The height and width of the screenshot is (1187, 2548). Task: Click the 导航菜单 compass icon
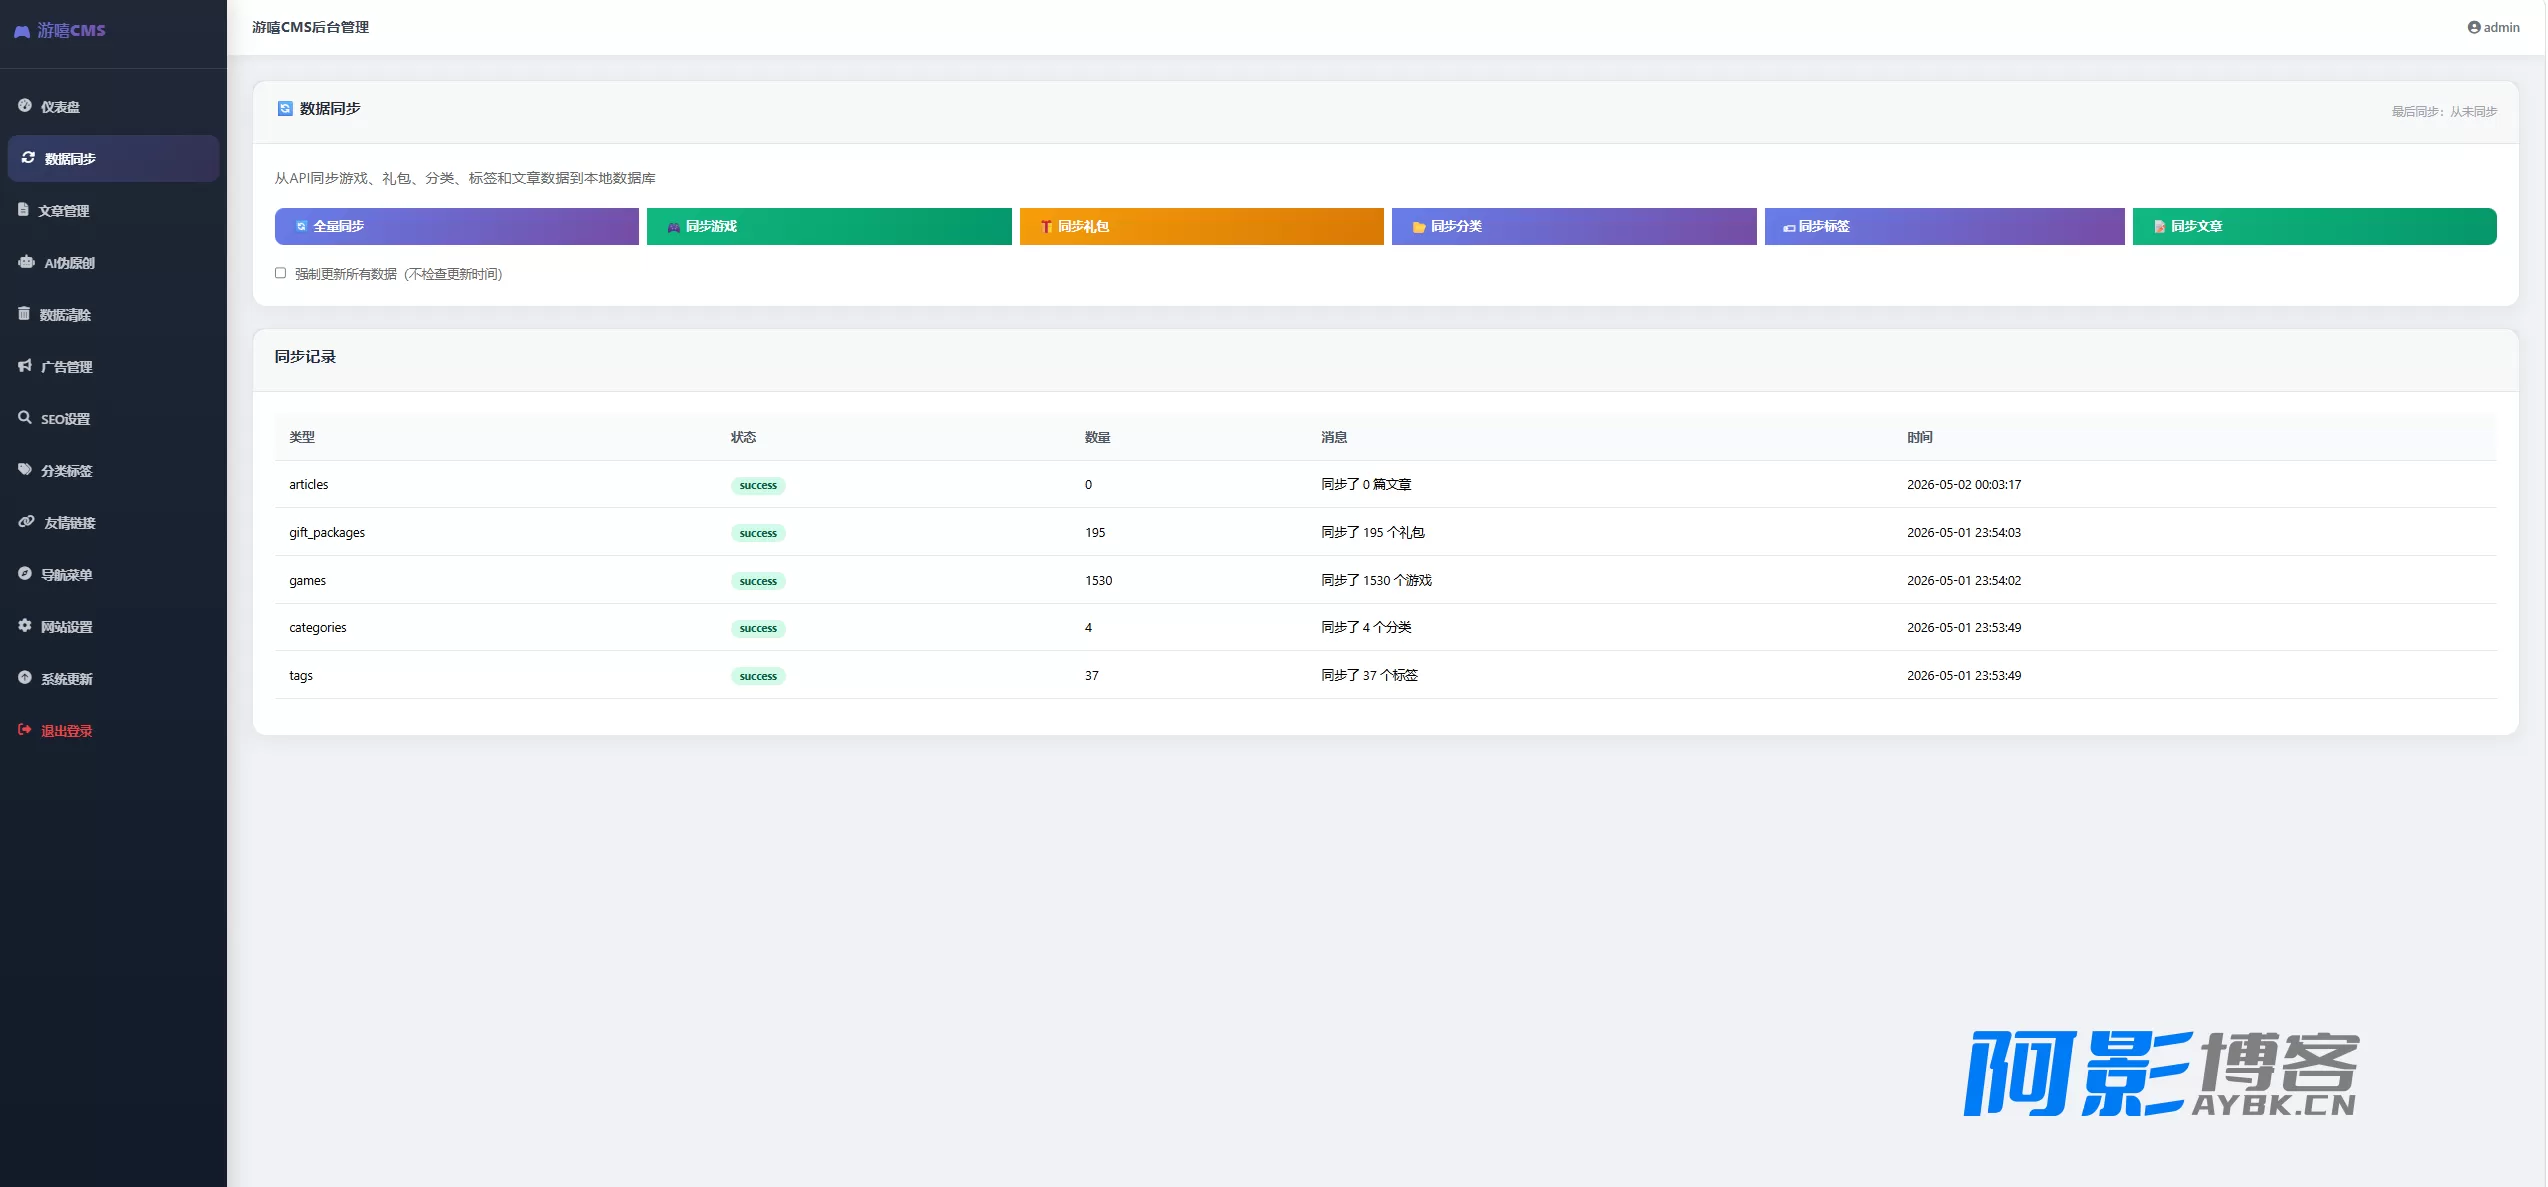(25, 573)
